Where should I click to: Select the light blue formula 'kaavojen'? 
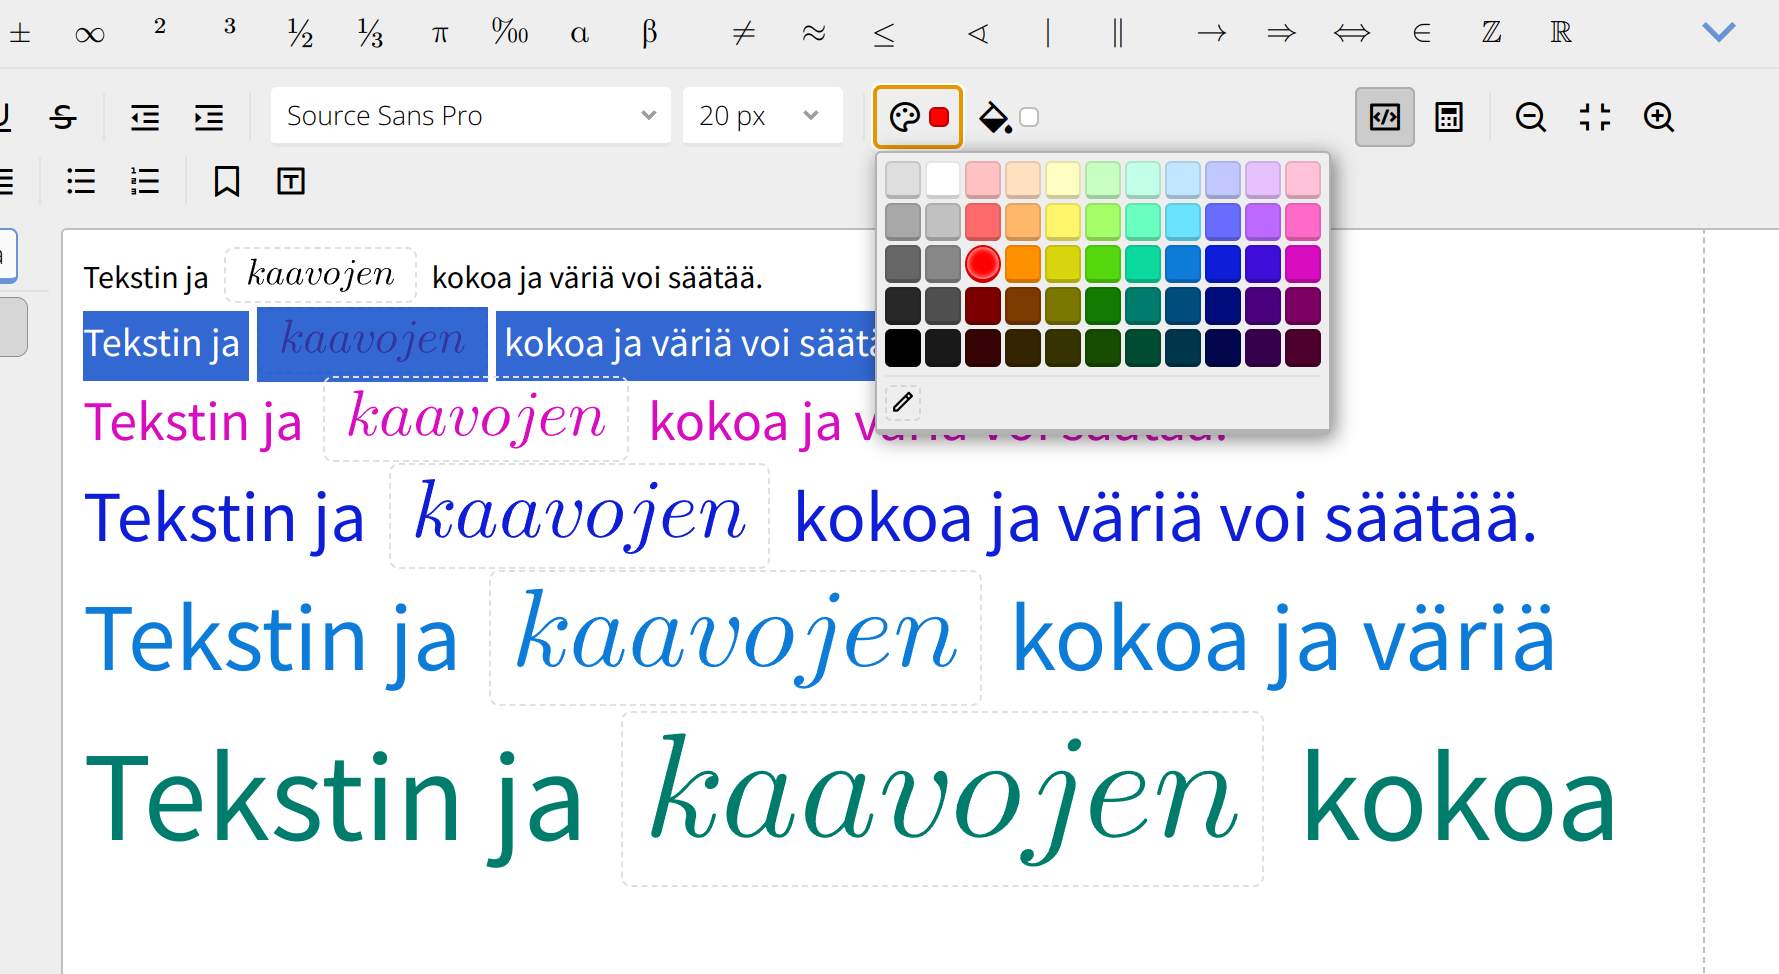click(x=736, y=638)
